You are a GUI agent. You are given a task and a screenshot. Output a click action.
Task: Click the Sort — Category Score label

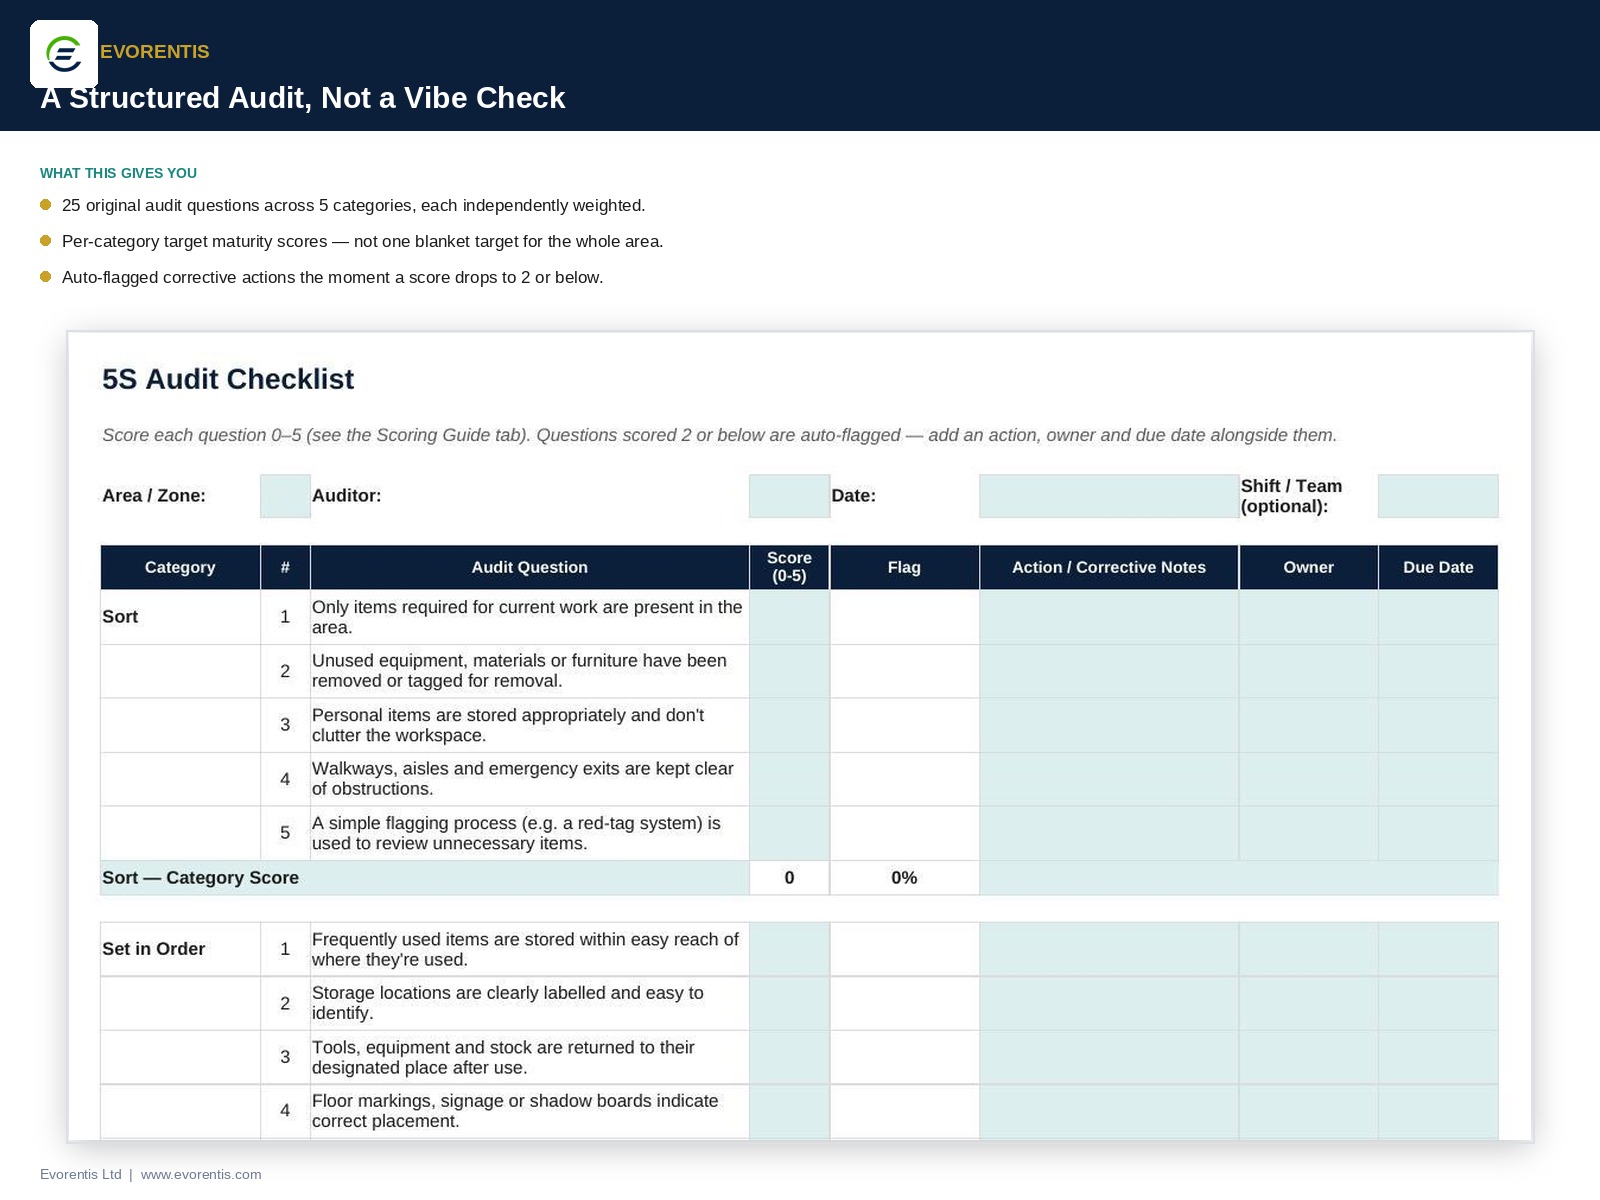click(x=200, y=878)
